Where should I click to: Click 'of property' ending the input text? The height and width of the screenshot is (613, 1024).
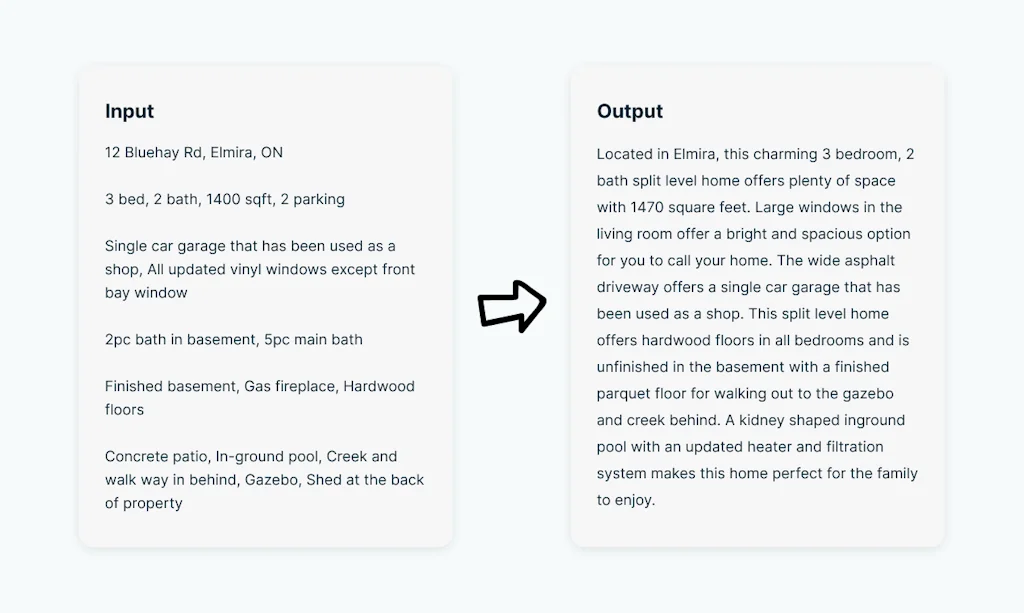click(x=143, y=503)
